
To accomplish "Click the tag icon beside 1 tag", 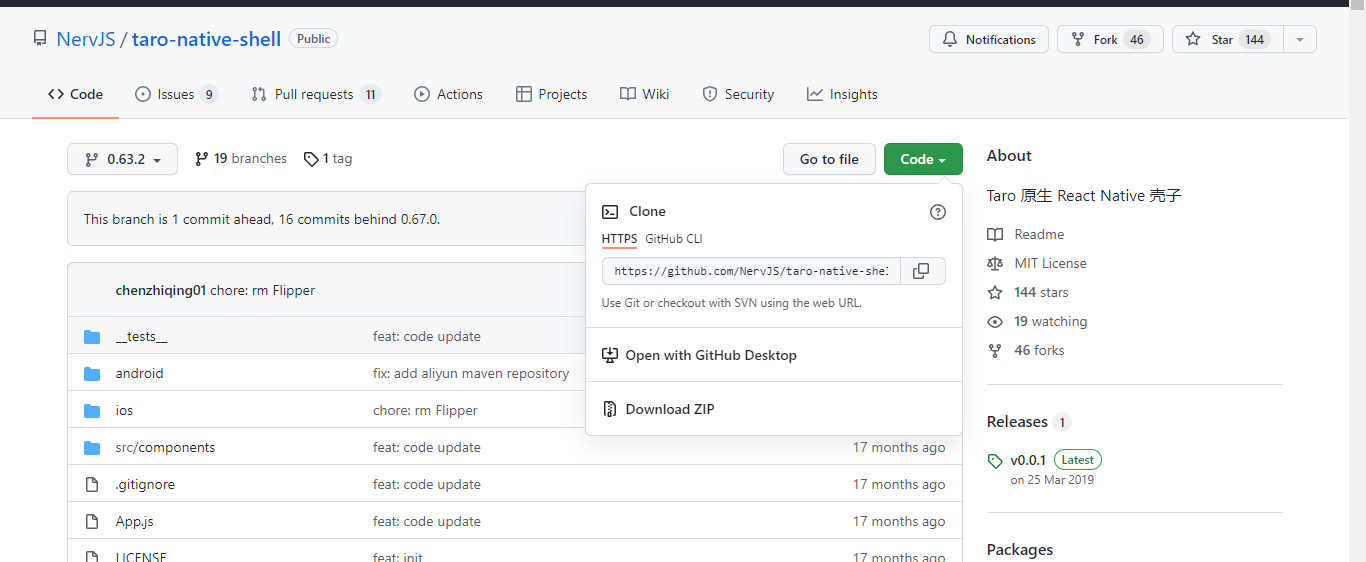I will tap(311, 159).
